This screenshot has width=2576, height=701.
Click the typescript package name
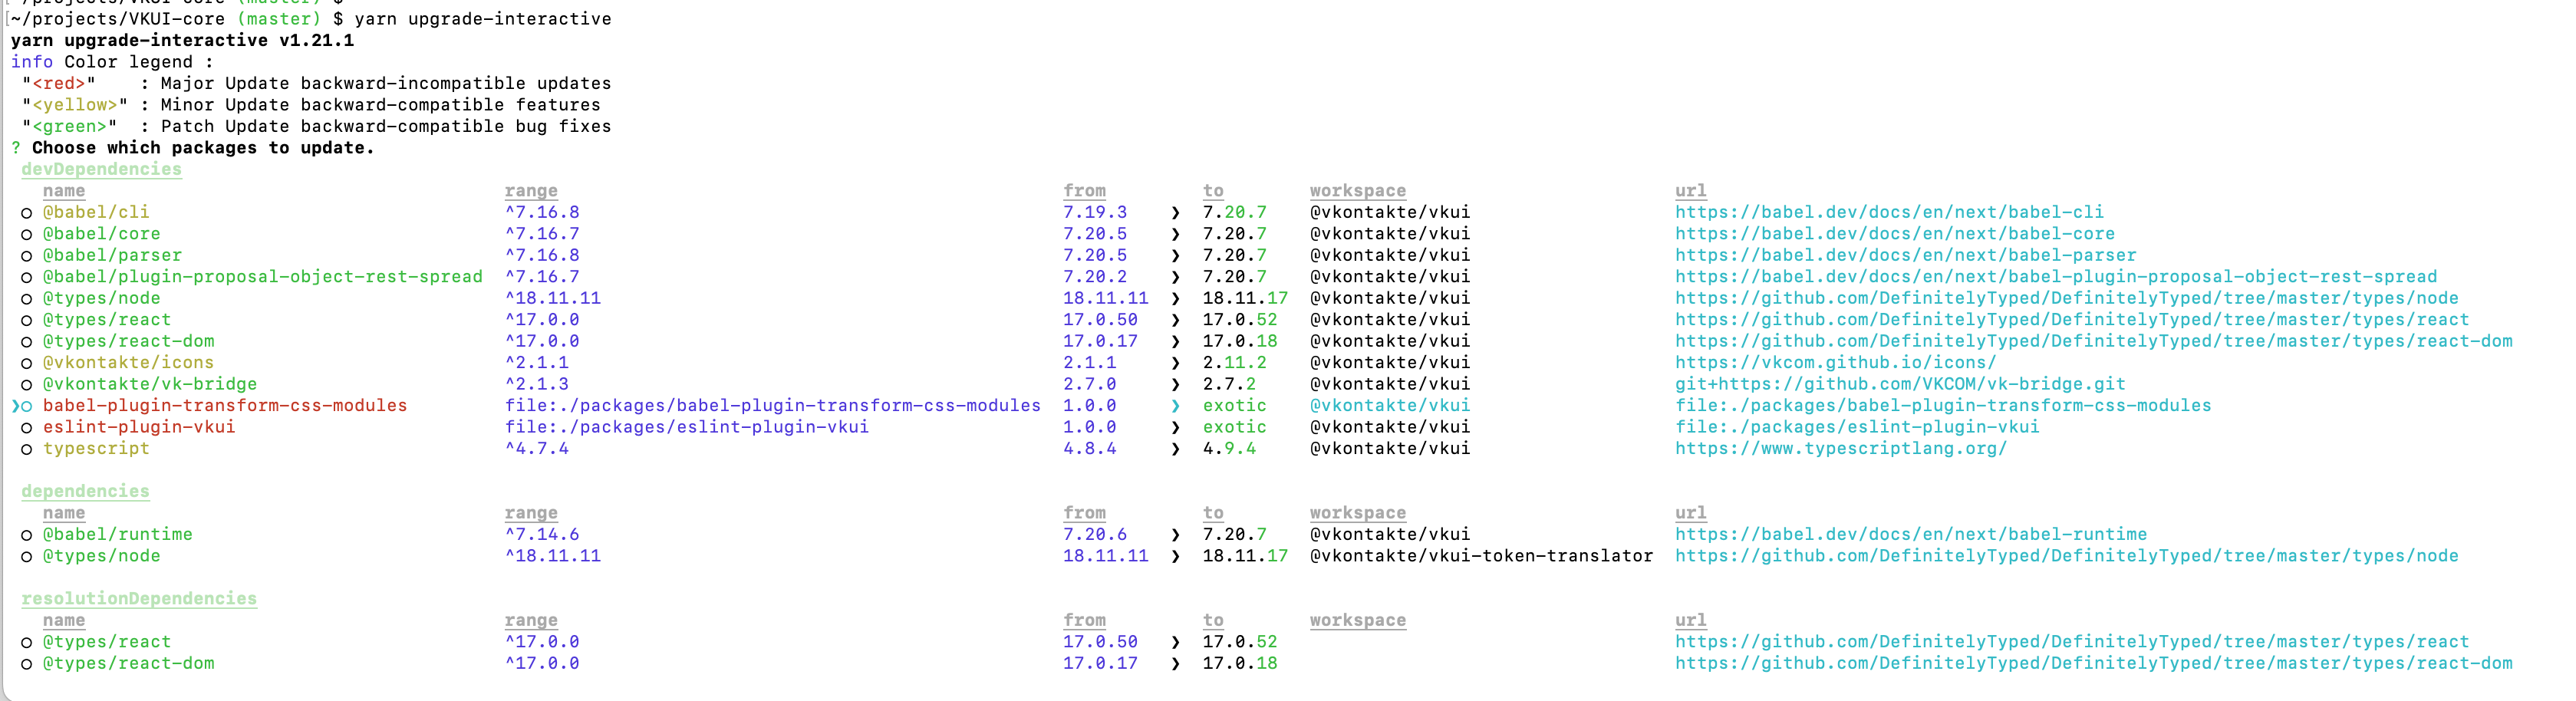tap(96, 448)
